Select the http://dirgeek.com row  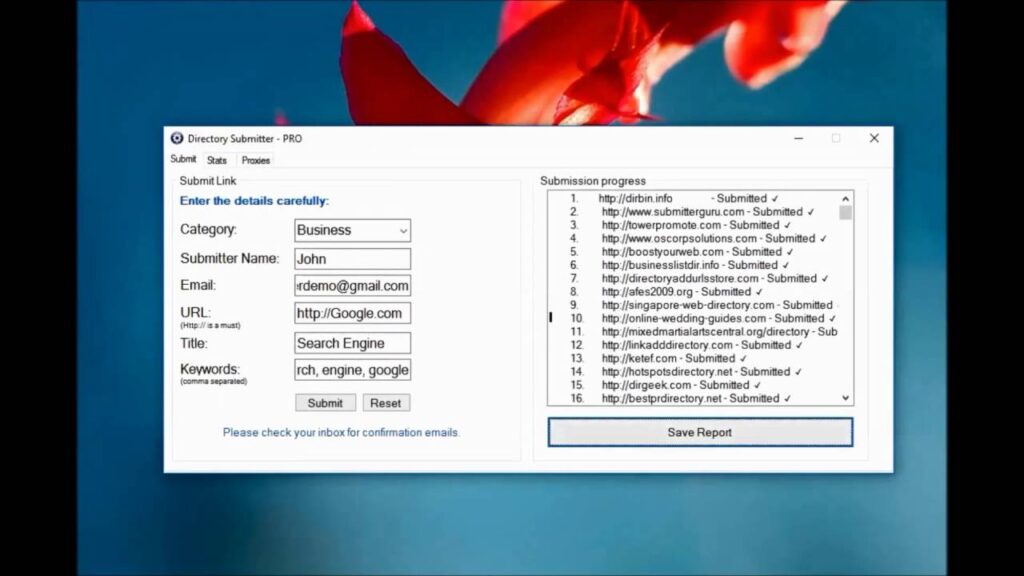(x=694, y=385)
